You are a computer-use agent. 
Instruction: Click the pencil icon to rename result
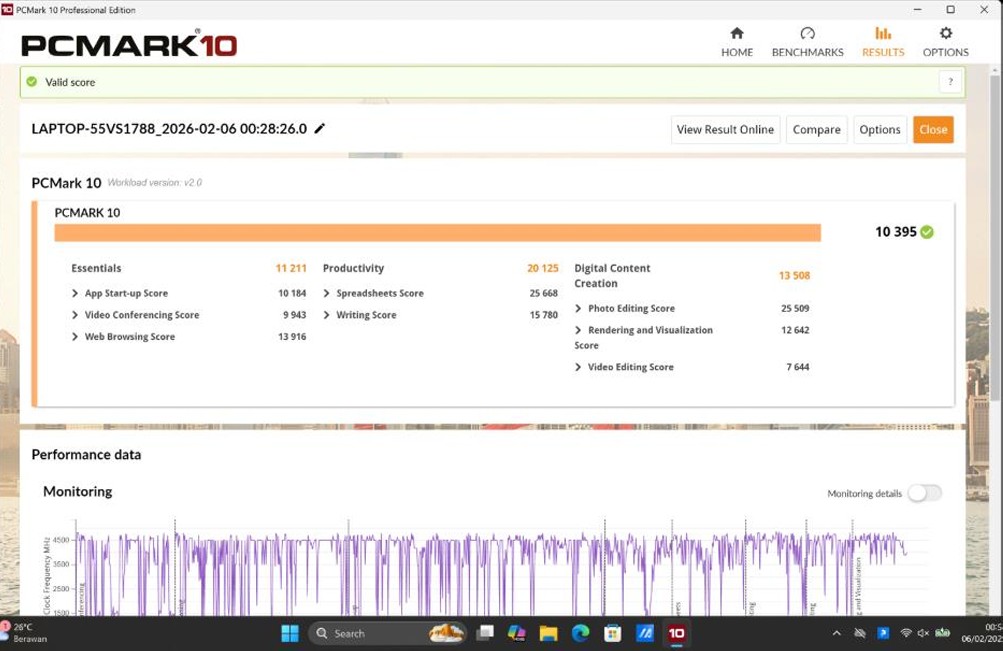pos(320,129)
